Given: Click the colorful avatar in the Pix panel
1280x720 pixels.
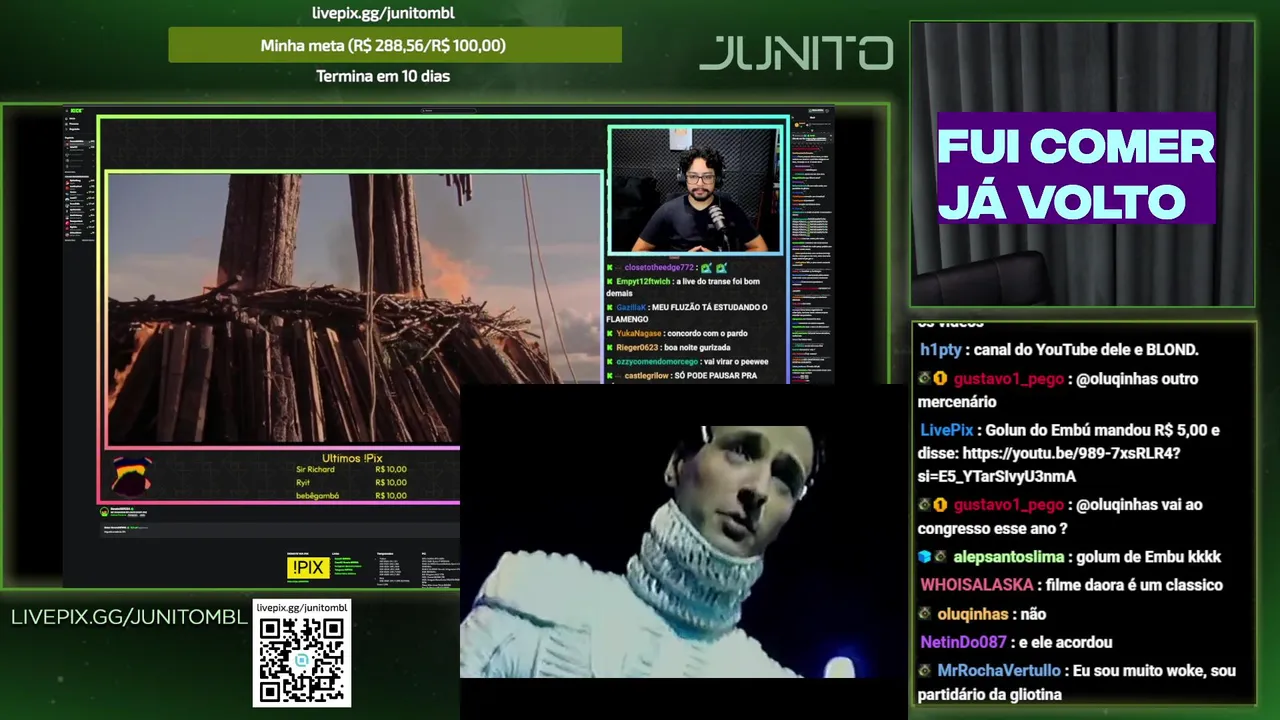Looking at the screenshot, I should click(132, 476).
